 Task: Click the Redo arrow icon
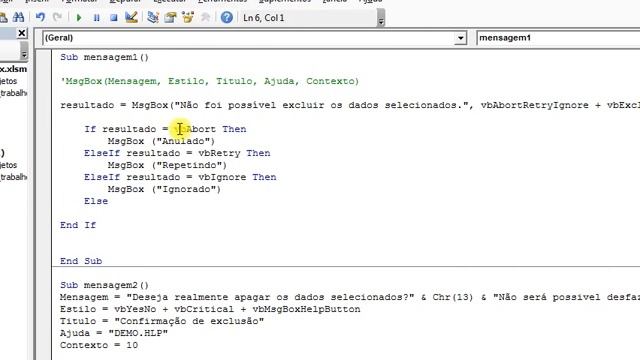[x=57, y=17]
